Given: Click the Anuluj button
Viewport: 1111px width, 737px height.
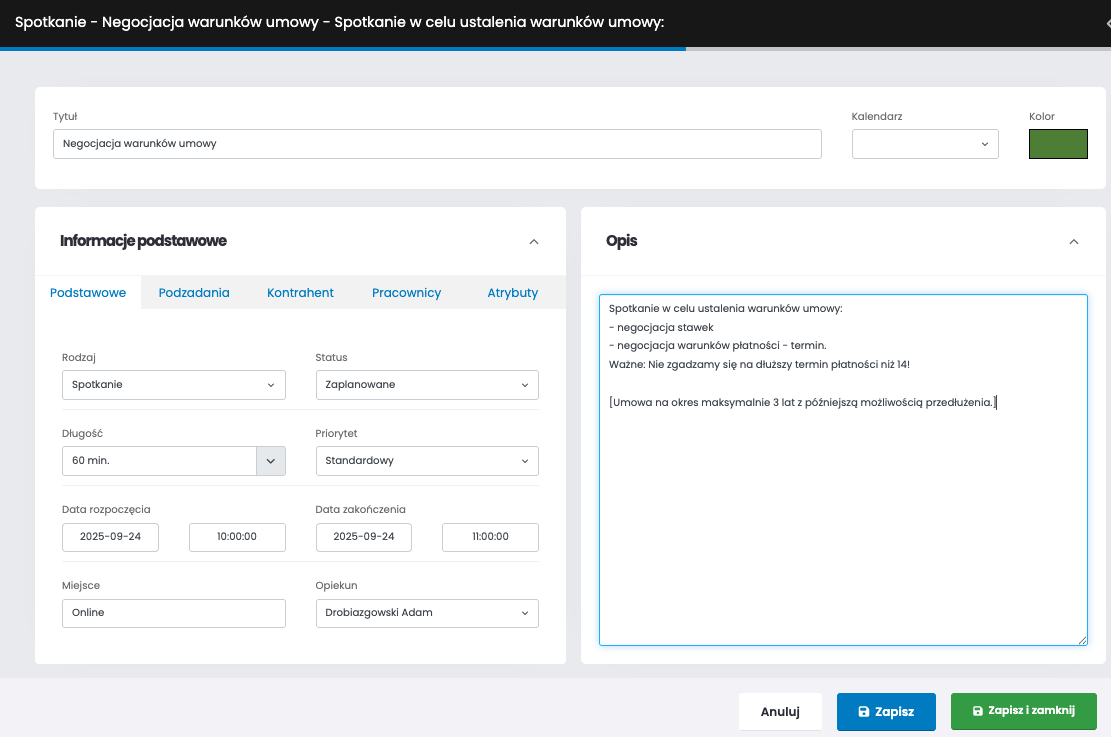Looking at the screenshot, I should (x=780, y=712).
